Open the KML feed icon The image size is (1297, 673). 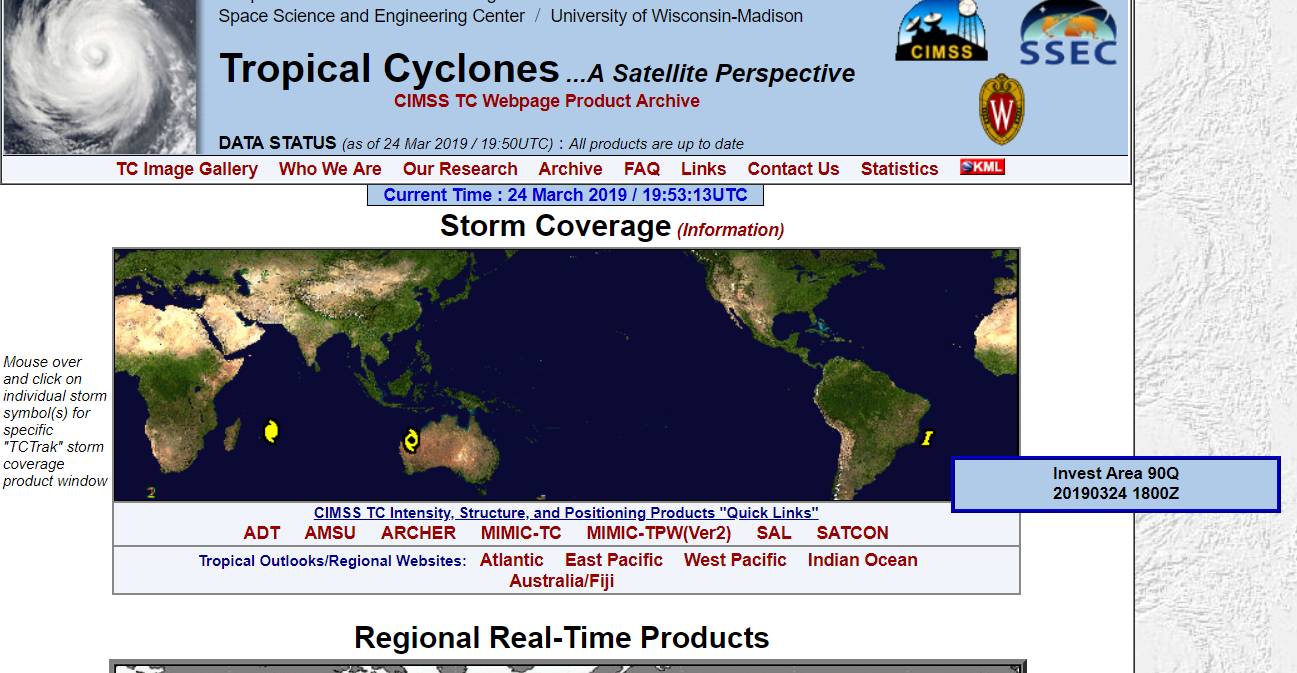[x=982, y=167]
